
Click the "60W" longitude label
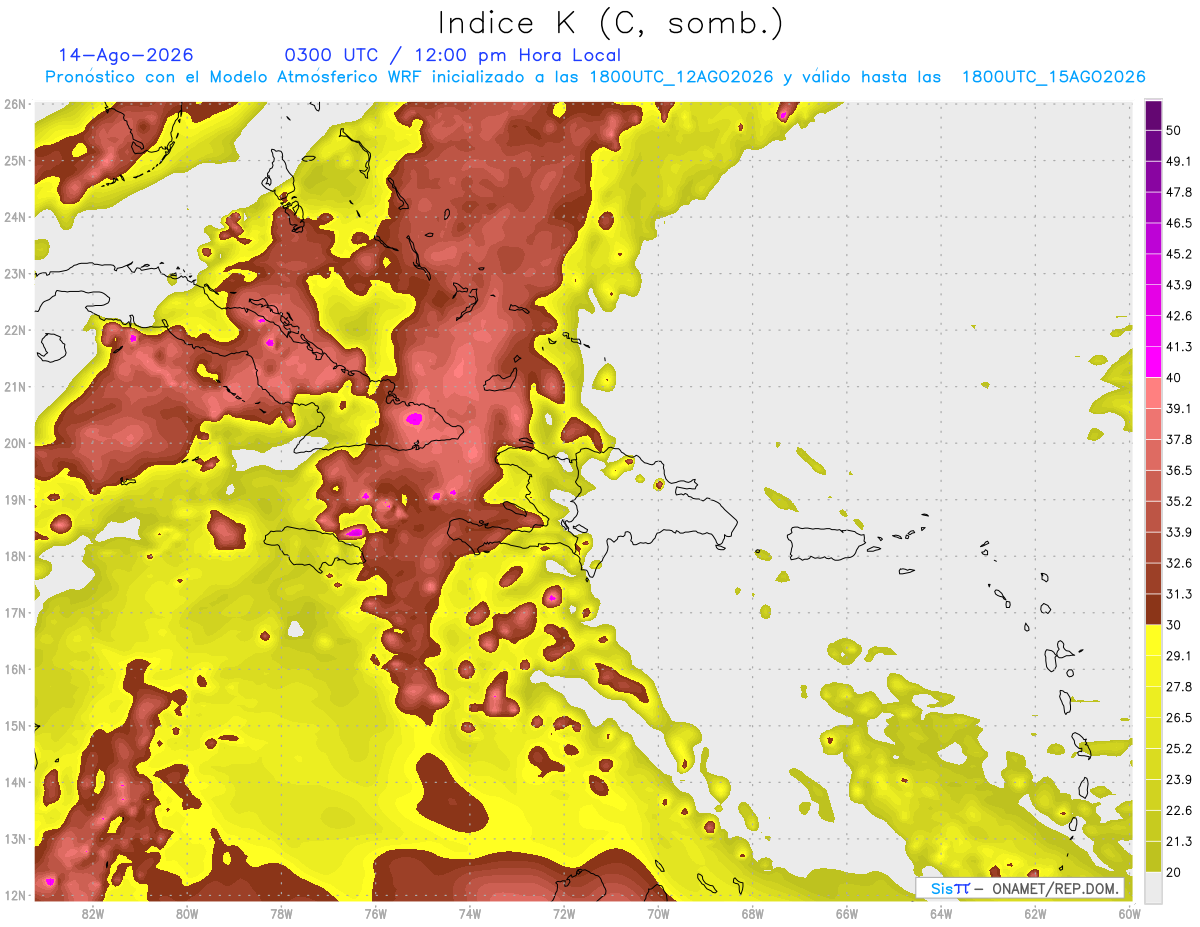(x=1128, y=914)
